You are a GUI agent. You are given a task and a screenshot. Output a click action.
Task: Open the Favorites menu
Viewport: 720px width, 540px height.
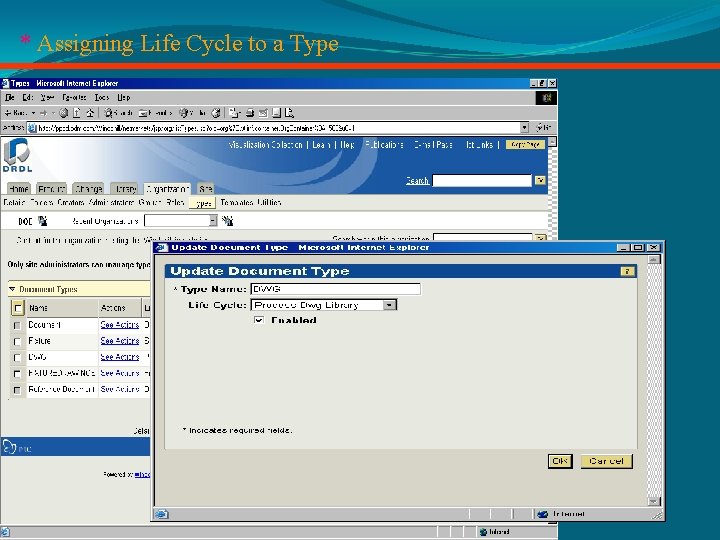pyautogui.click(x=74, y=97)
